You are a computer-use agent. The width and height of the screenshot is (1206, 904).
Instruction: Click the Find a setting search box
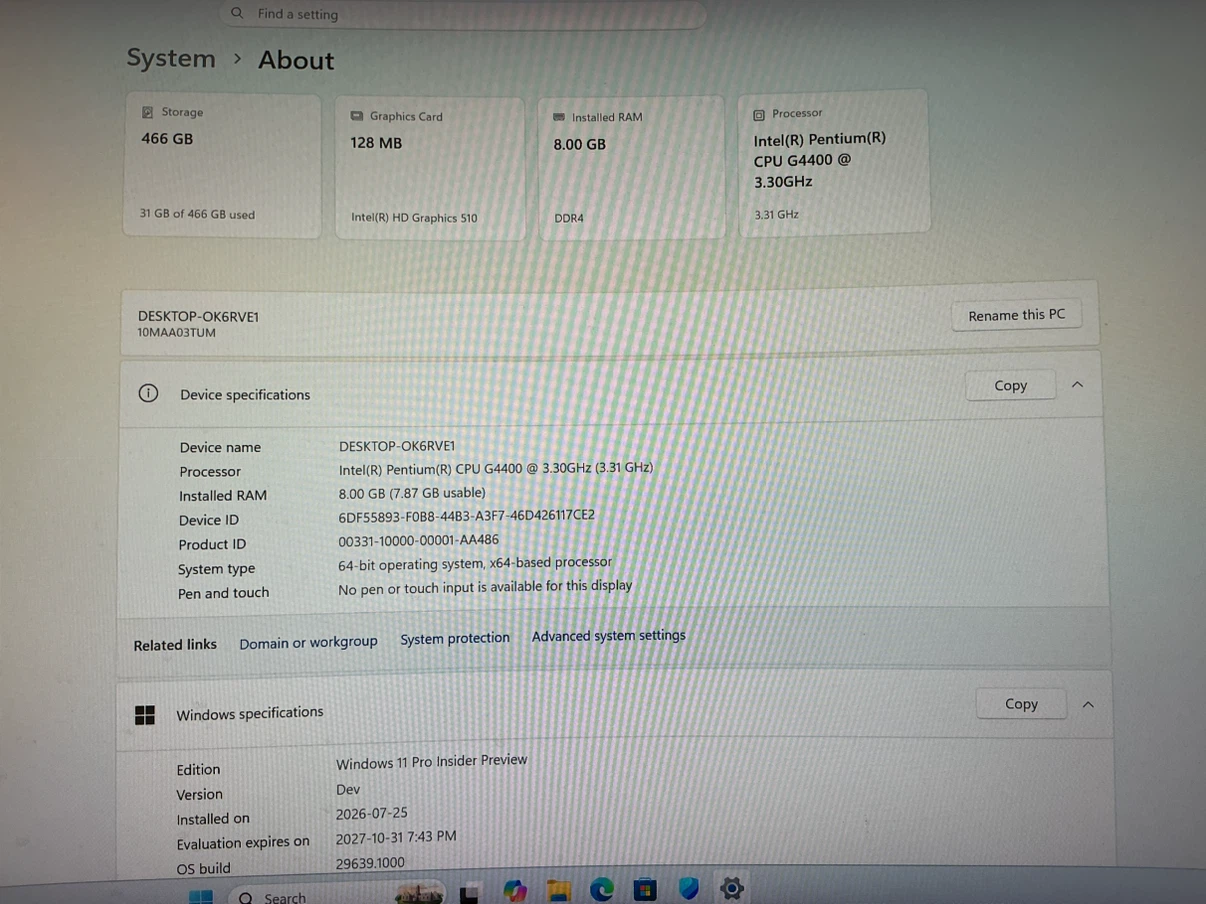coord(462,14)
